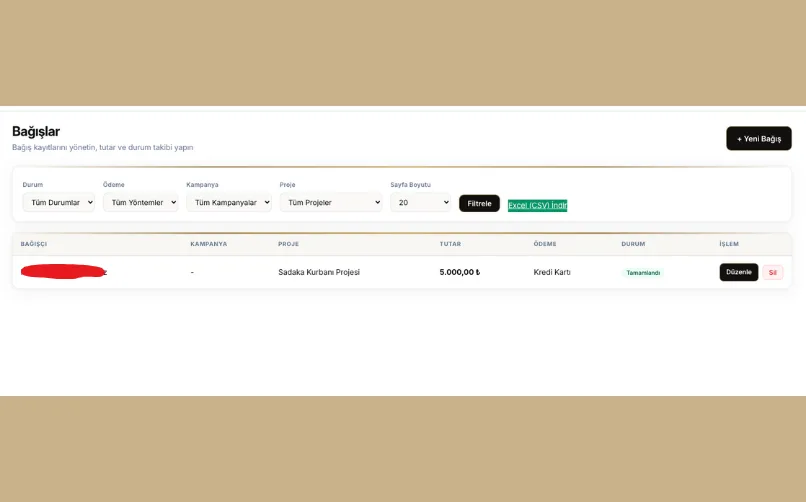Click the + Yeni Bağış button
Viewport: 806px width, 502px height.
pyautogui.click(x=758, y=139)
